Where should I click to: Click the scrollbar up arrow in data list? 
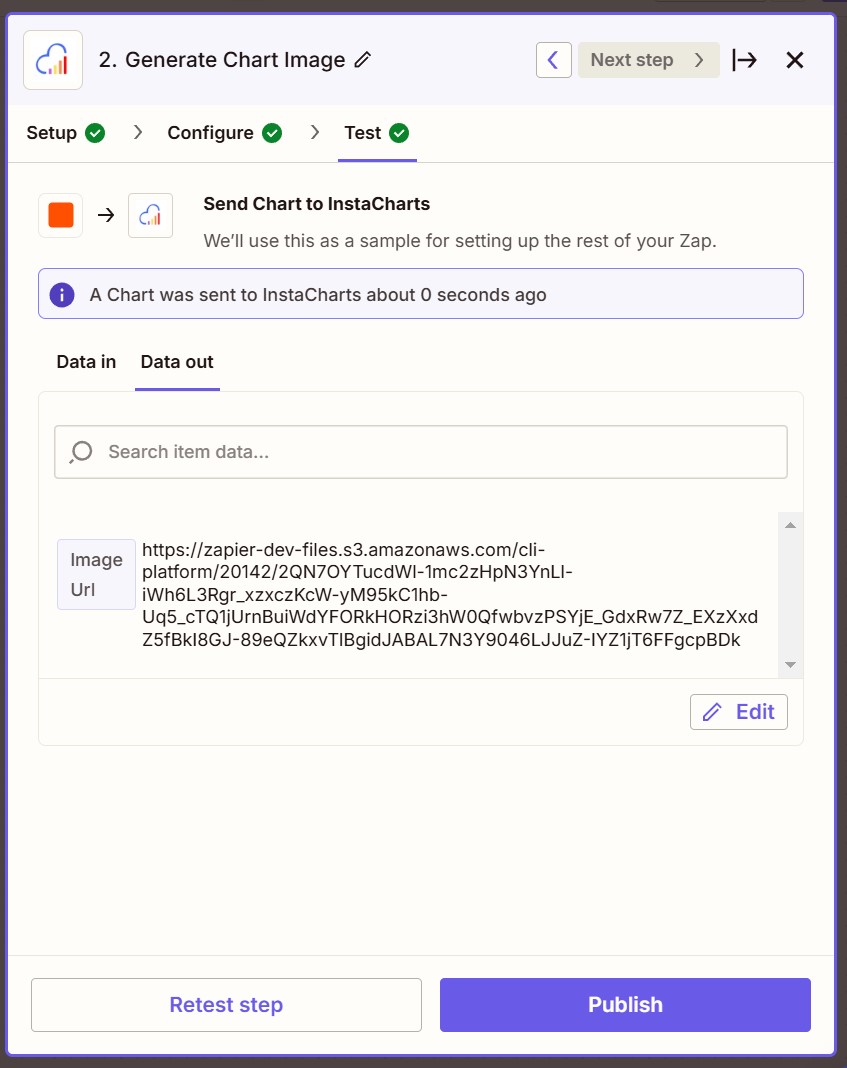(x=790, y=525)
